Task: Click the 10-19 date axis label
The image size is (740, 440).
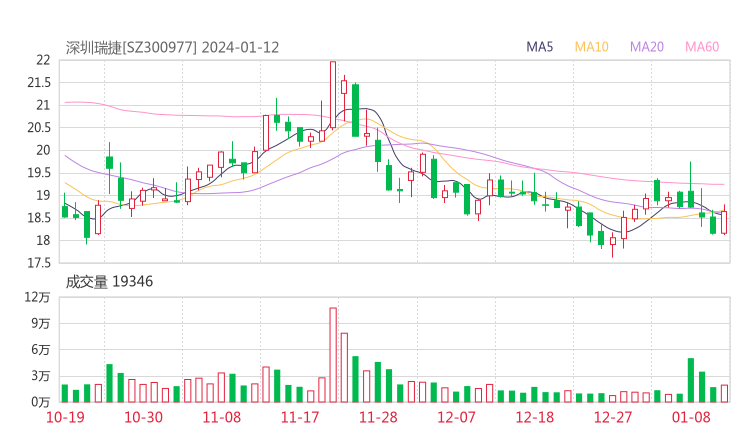Action: point(65,417)
